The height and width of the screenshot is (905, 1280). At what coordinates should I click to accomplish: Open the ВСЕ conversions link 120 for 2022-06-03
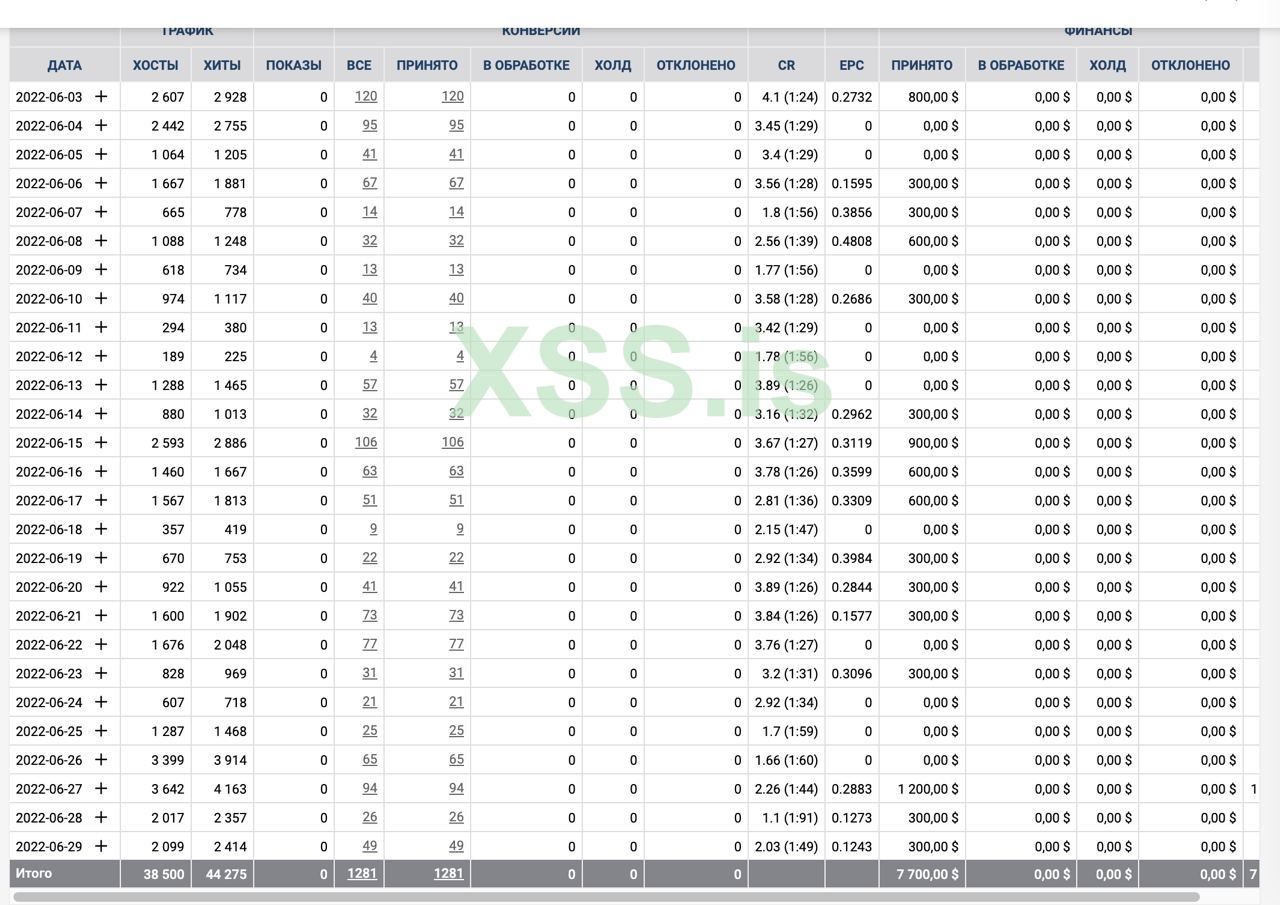point(366,96)
